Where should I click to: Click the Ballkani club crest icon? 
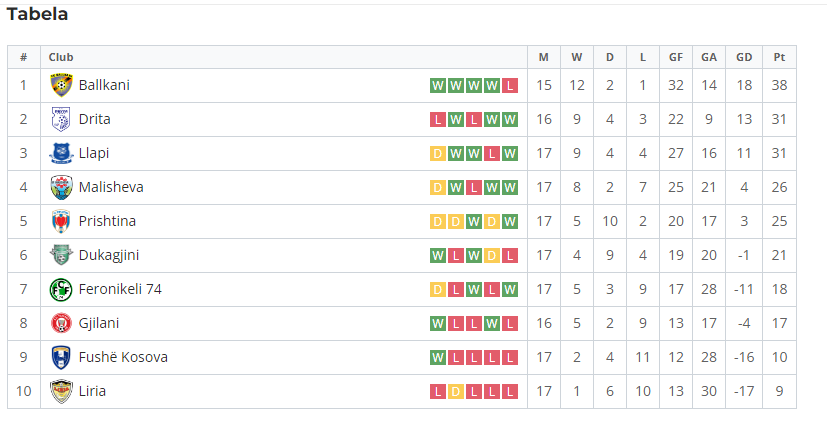click(x=61, y=85)
